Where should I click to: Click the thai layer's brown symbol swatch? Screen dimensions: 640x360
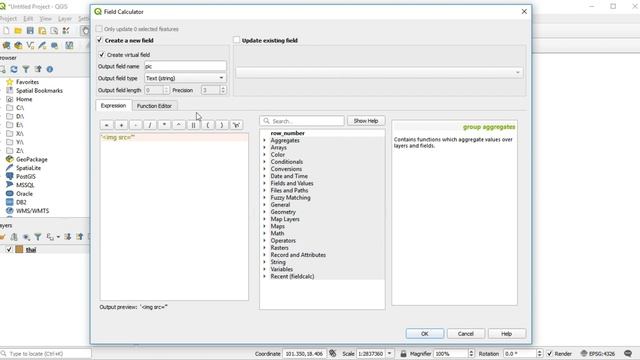pos(19,249)
